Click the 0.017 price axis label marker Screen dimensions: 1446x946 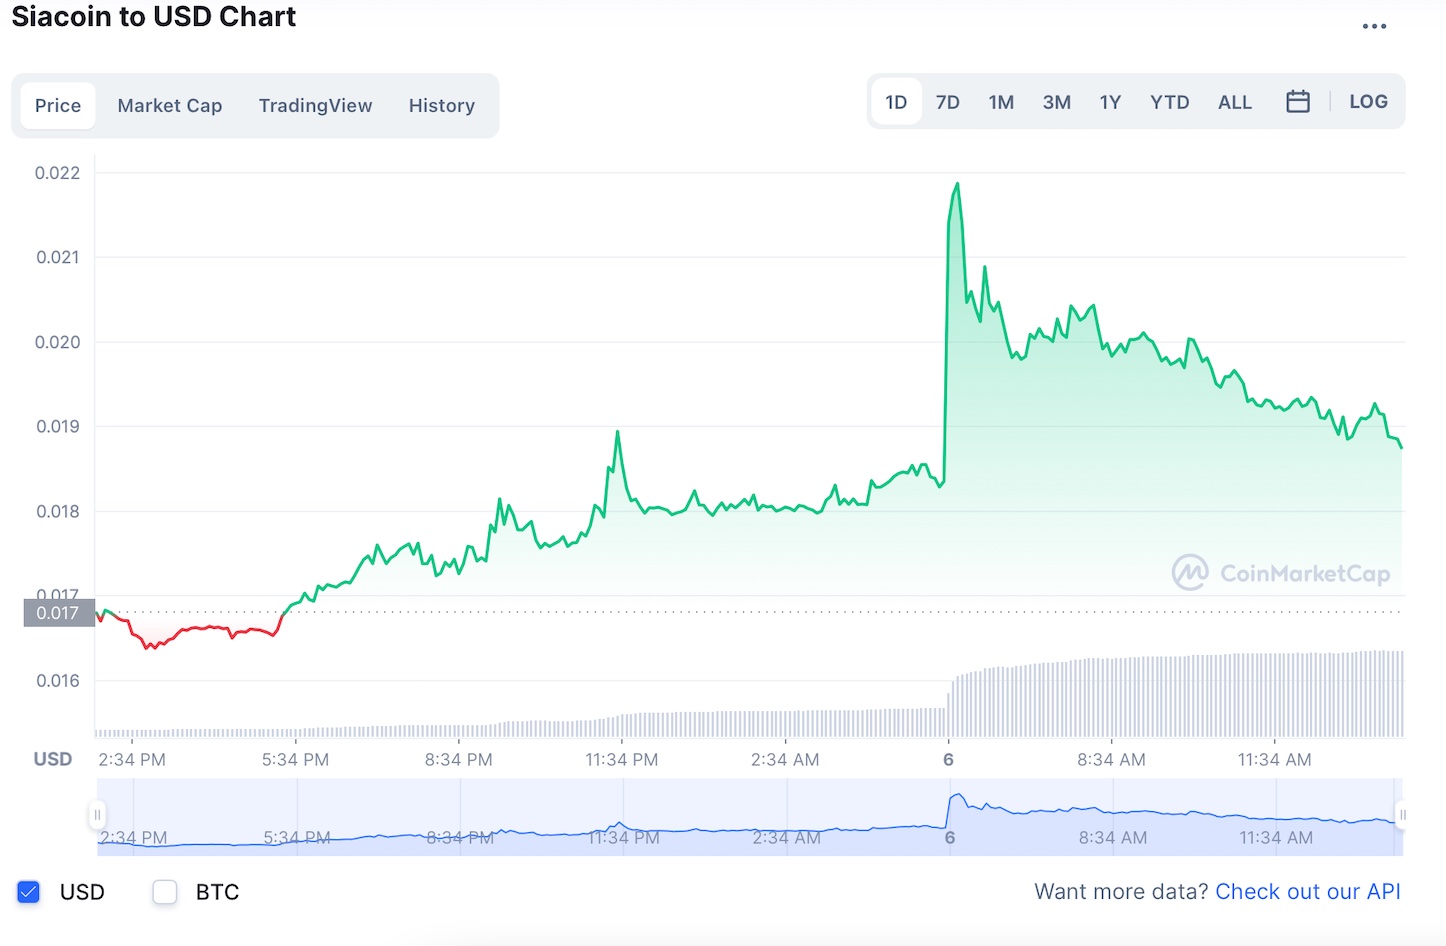point(57,612)
